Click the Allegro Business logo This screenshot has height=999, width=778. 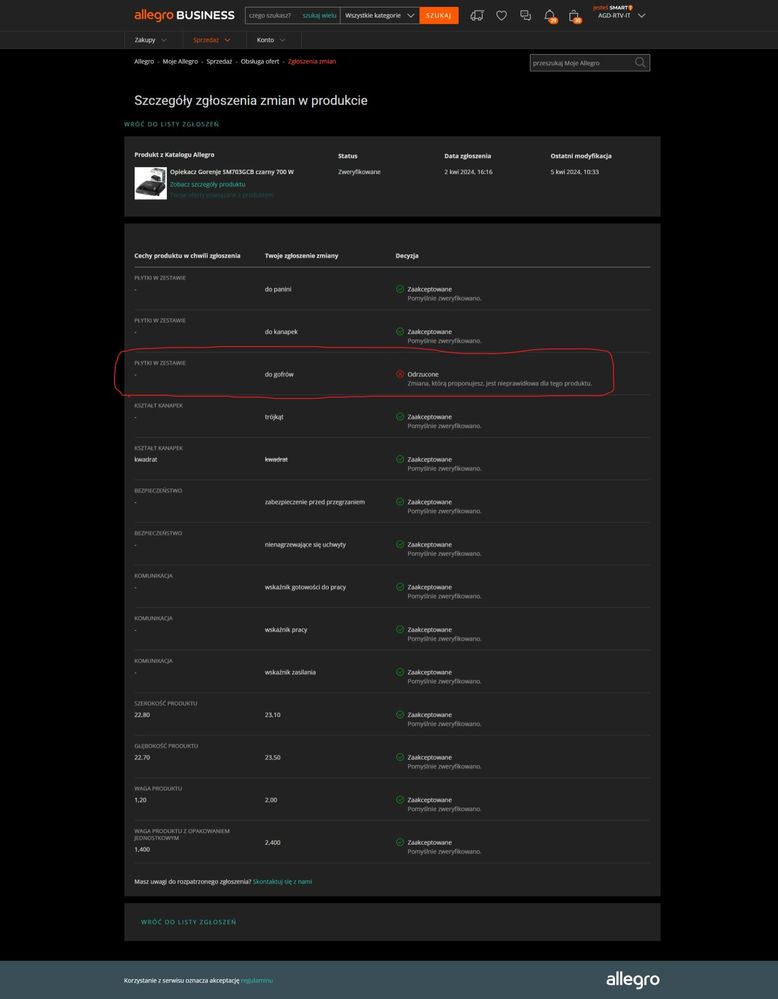click(184, 15)
